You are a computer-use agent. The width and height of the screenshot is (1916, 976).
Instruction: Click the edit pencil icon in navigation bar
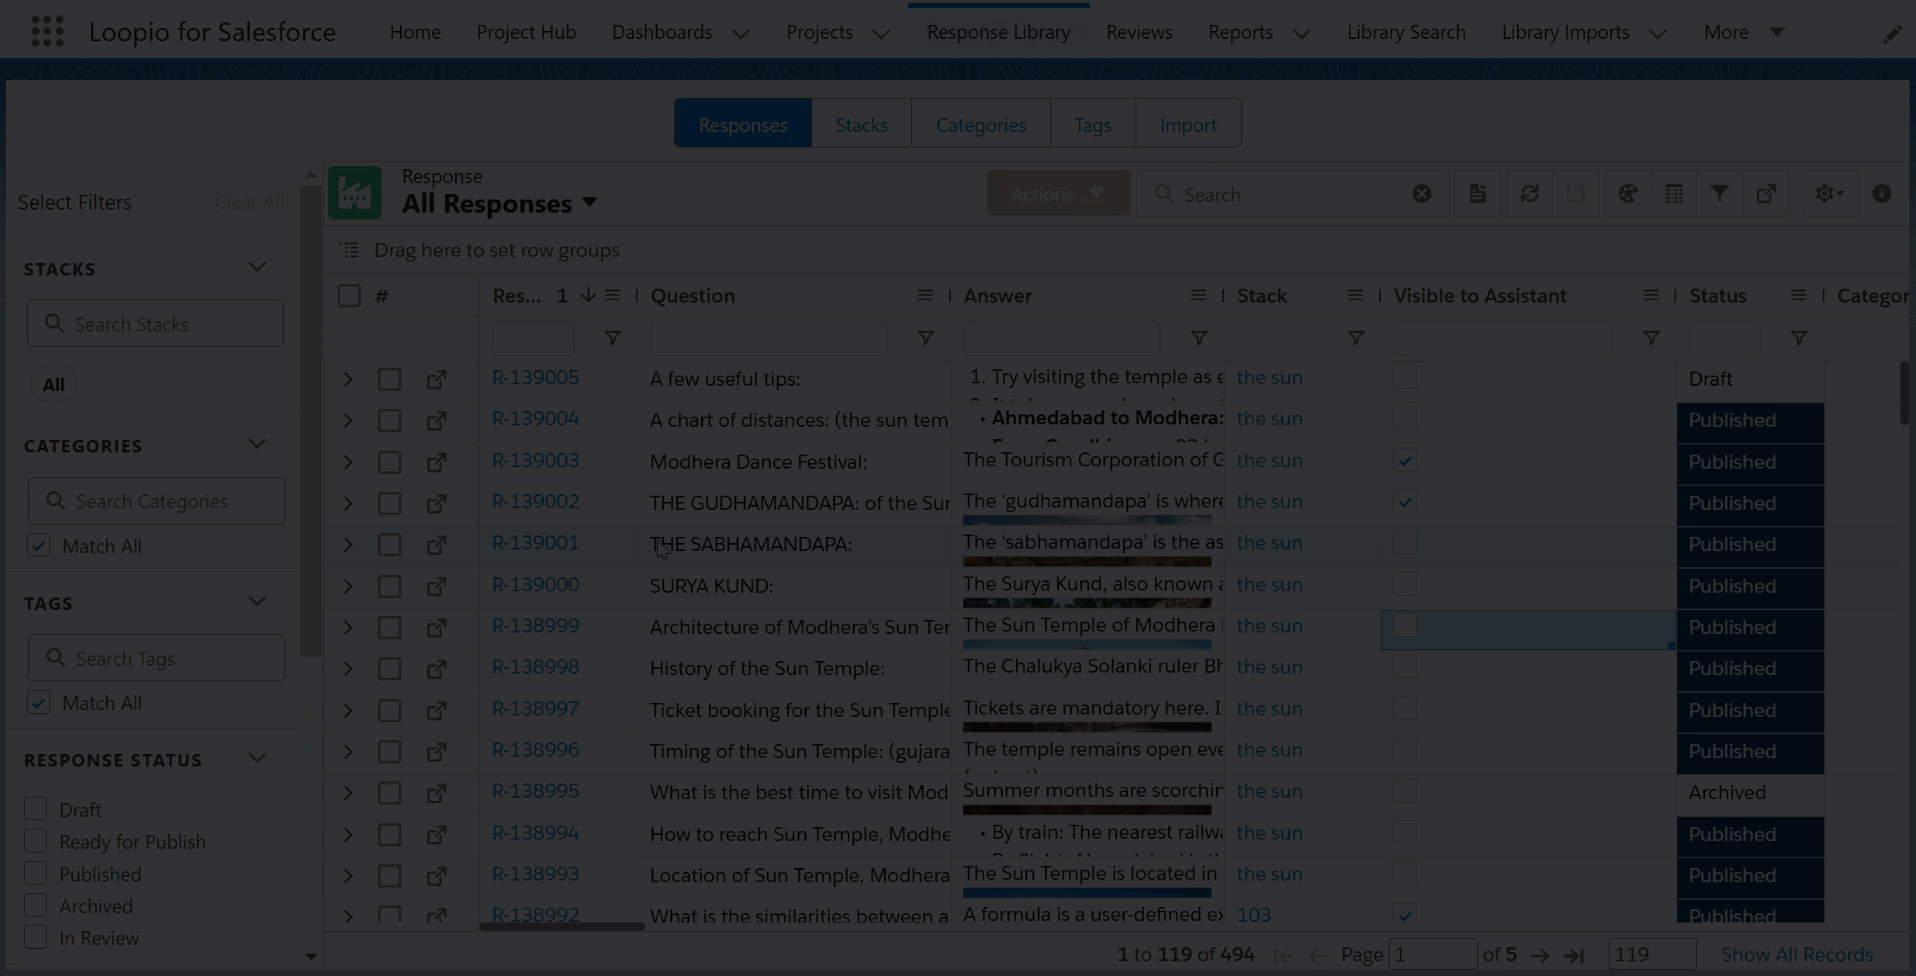click(x=1892, y=34)
